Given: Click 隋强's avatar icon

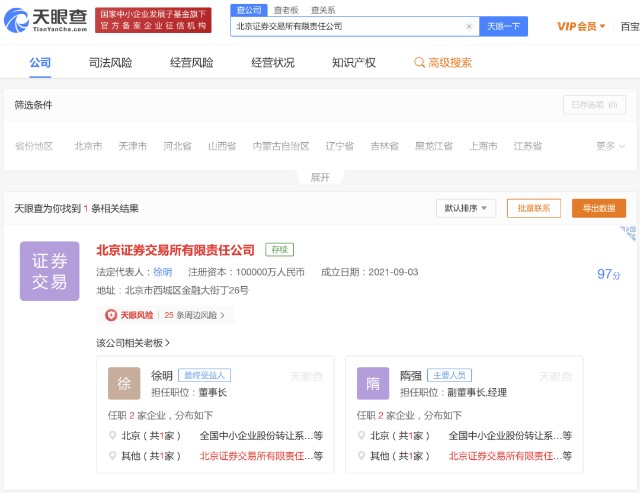Looking at the screenshot, I should [x=372, y=383].
